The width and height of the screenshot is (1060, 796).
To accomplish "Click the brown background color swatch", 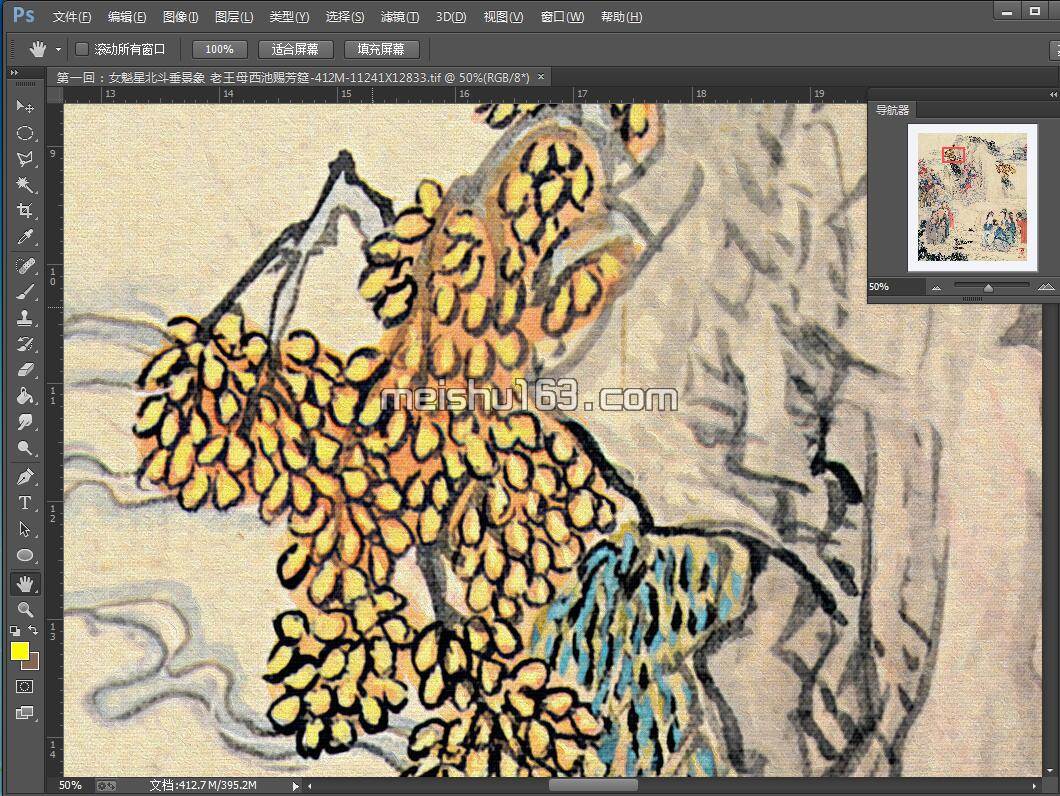I will (33, 663).
